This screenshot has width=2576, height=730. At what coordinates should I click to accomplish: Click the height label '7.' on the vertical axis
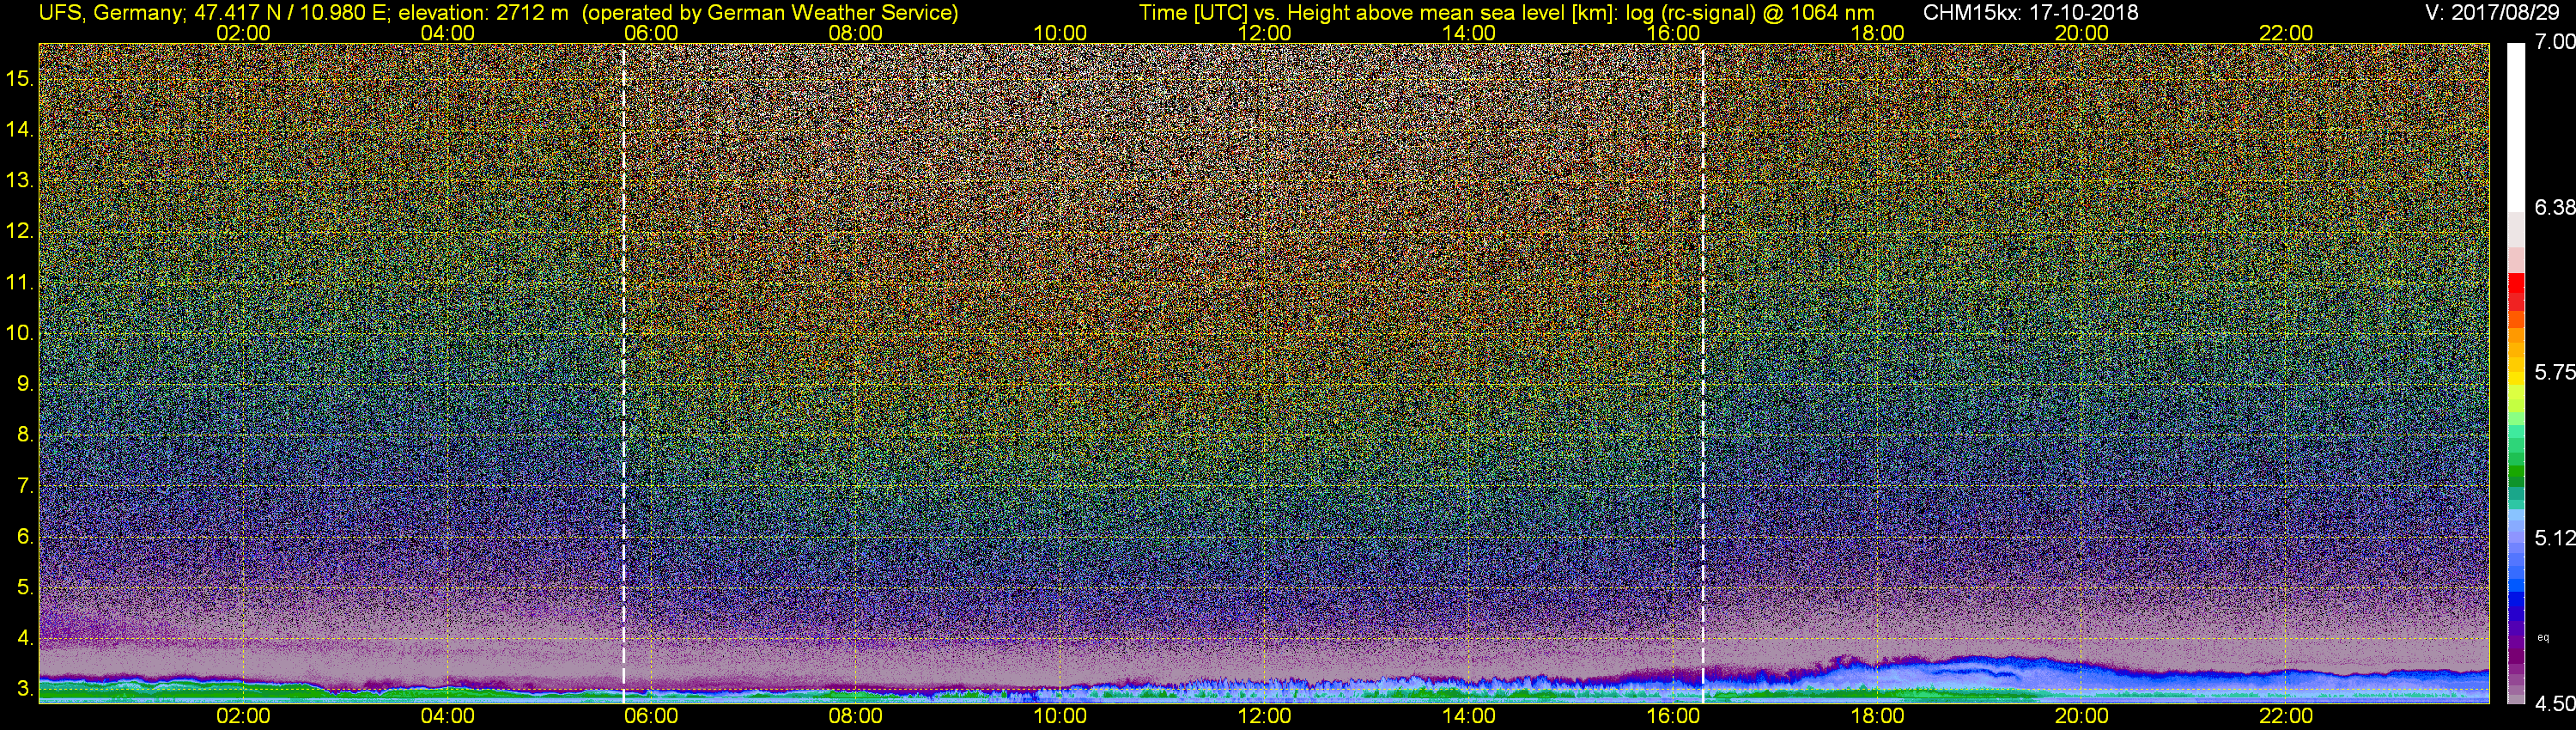(x=25, y=486)
